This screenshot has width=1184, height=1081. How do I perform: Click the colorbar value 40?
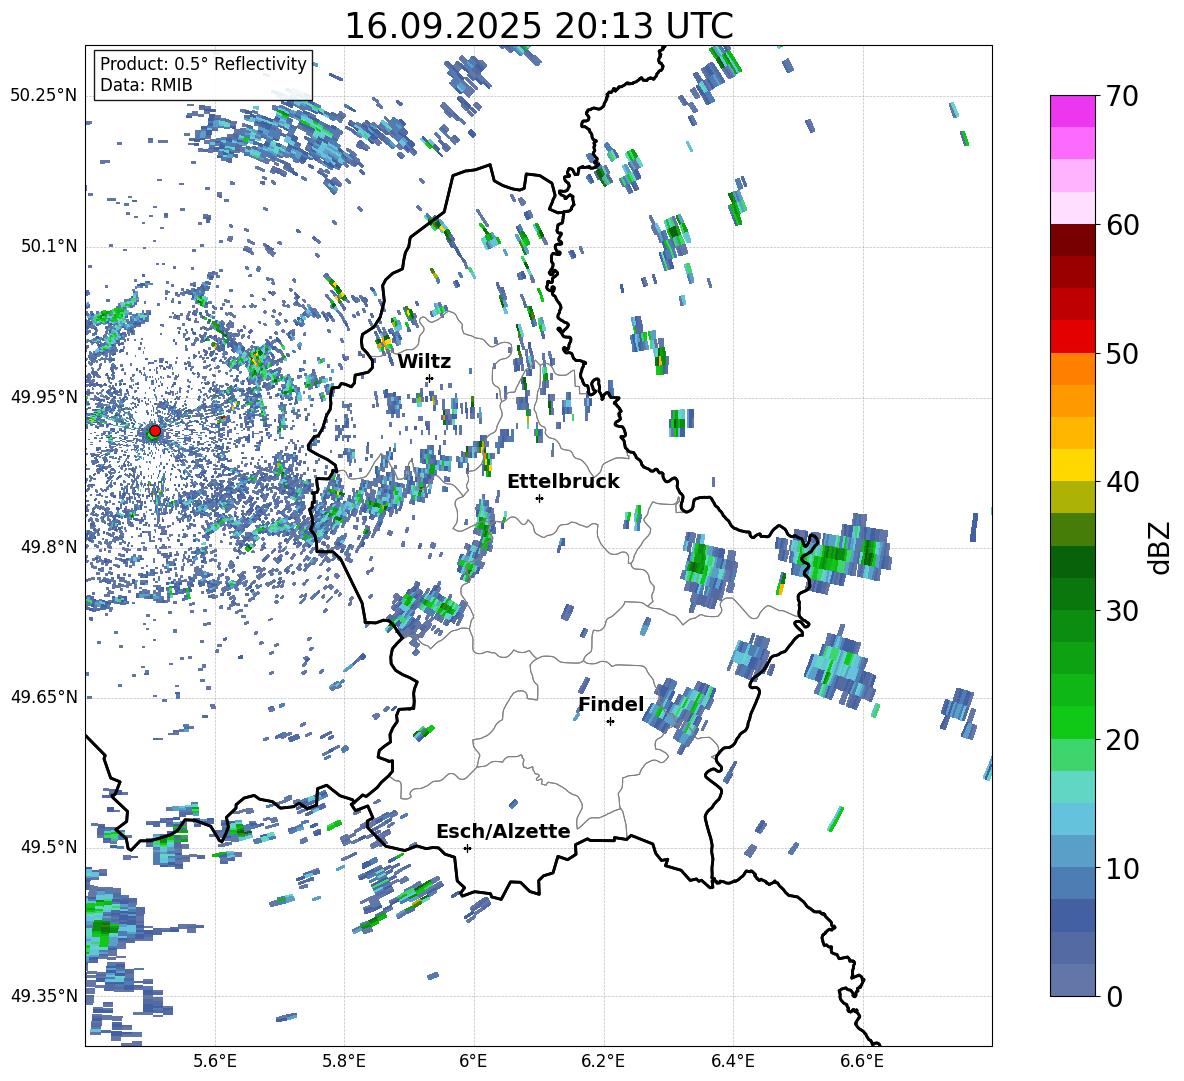1122,482
